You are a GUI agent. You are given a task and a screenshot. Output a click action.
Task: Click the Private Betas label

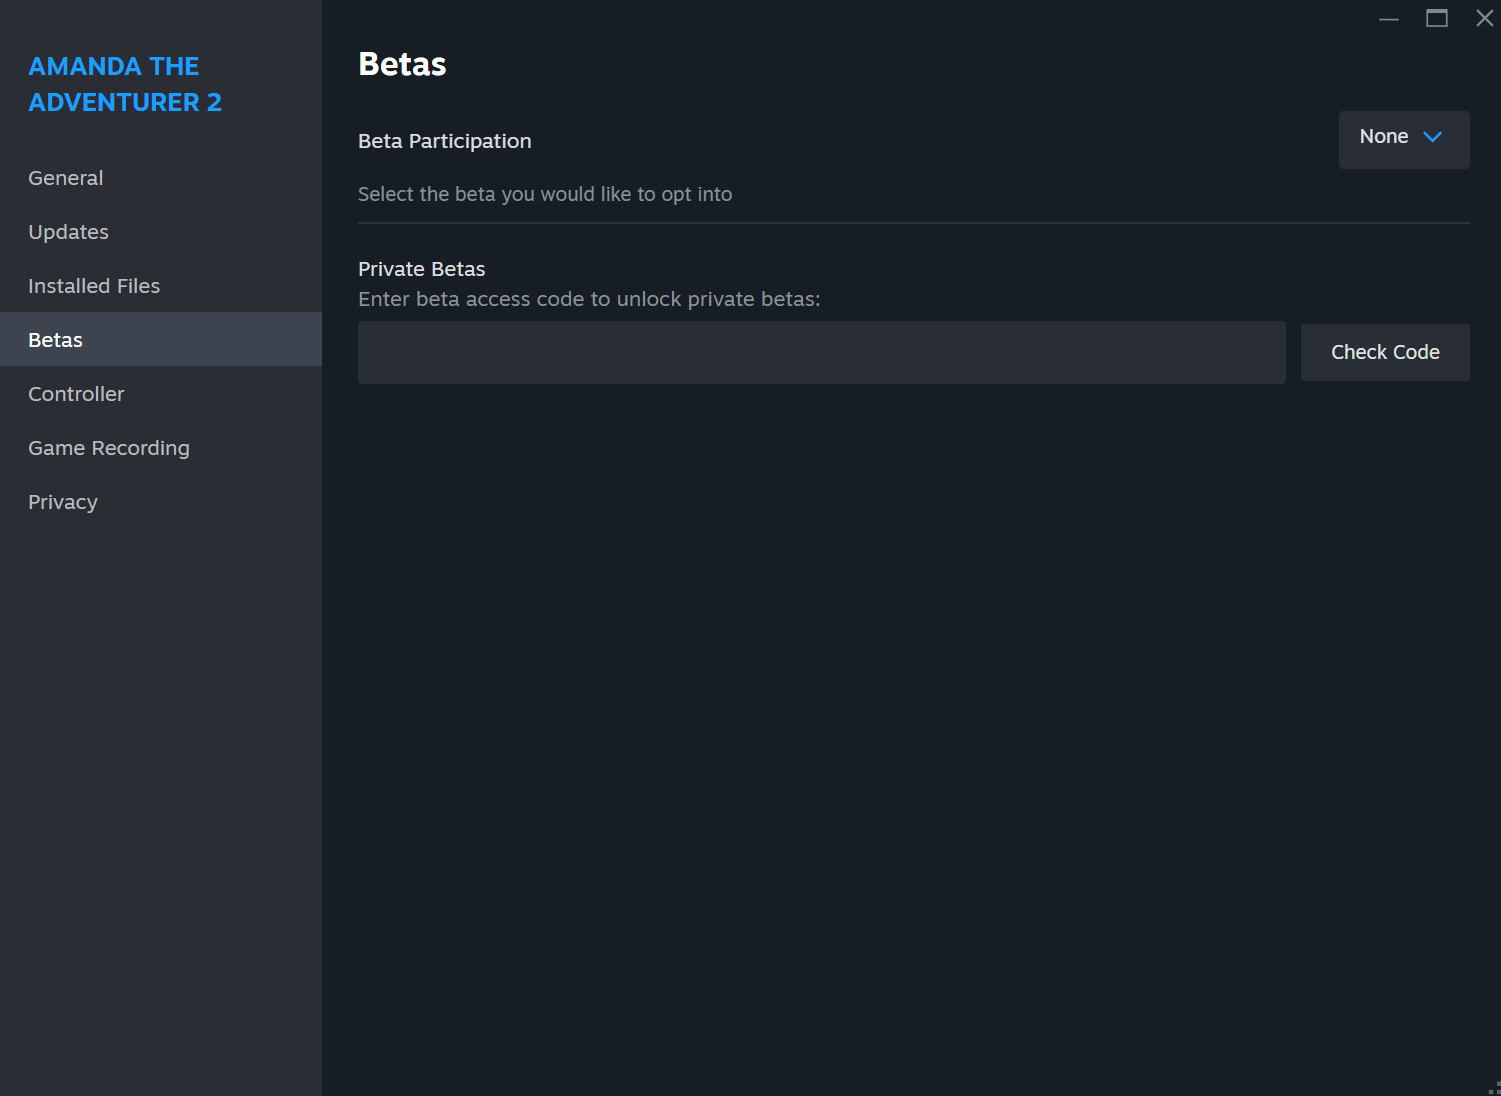point(421,269)
